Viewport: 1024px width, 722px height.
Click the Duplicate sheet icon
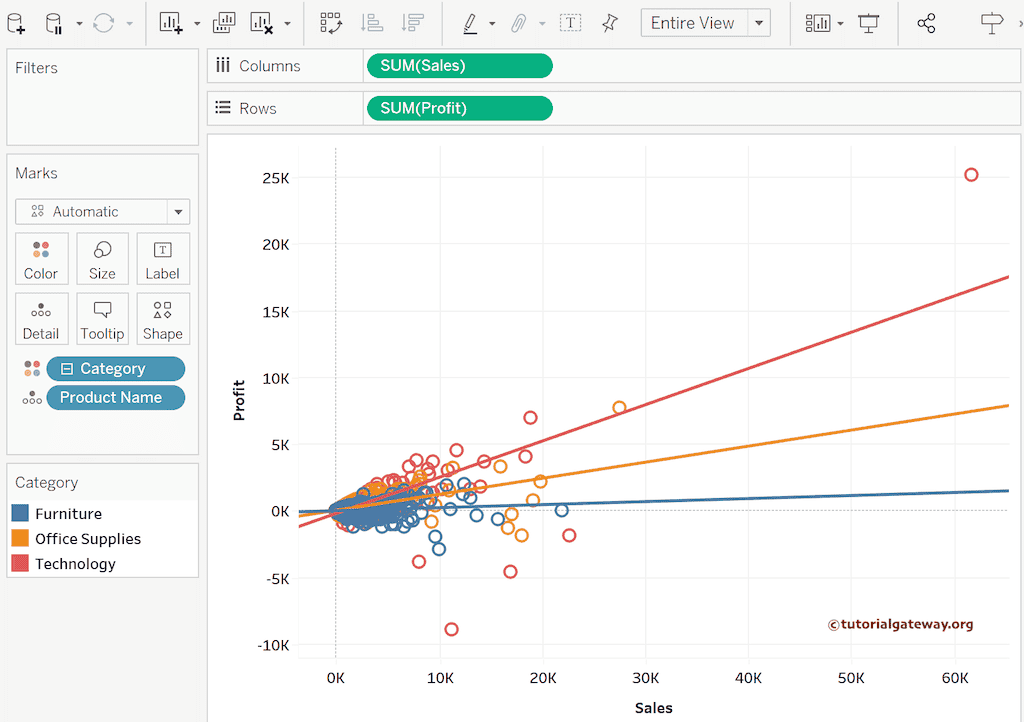224,23
